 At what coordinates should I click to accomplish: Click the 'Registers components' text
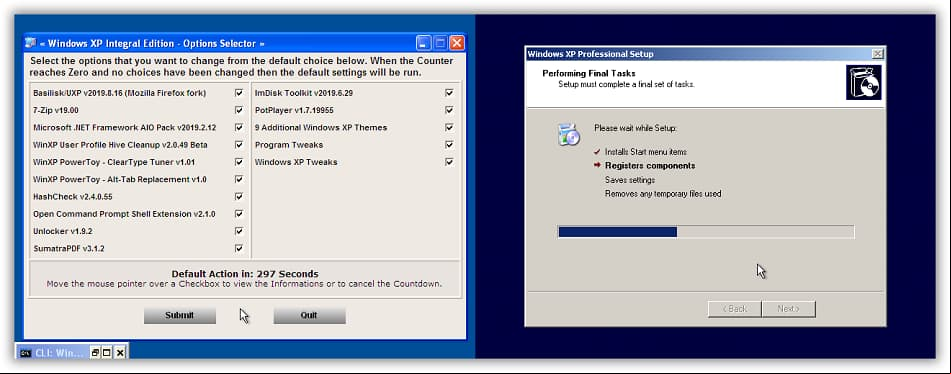coord(650,165)
